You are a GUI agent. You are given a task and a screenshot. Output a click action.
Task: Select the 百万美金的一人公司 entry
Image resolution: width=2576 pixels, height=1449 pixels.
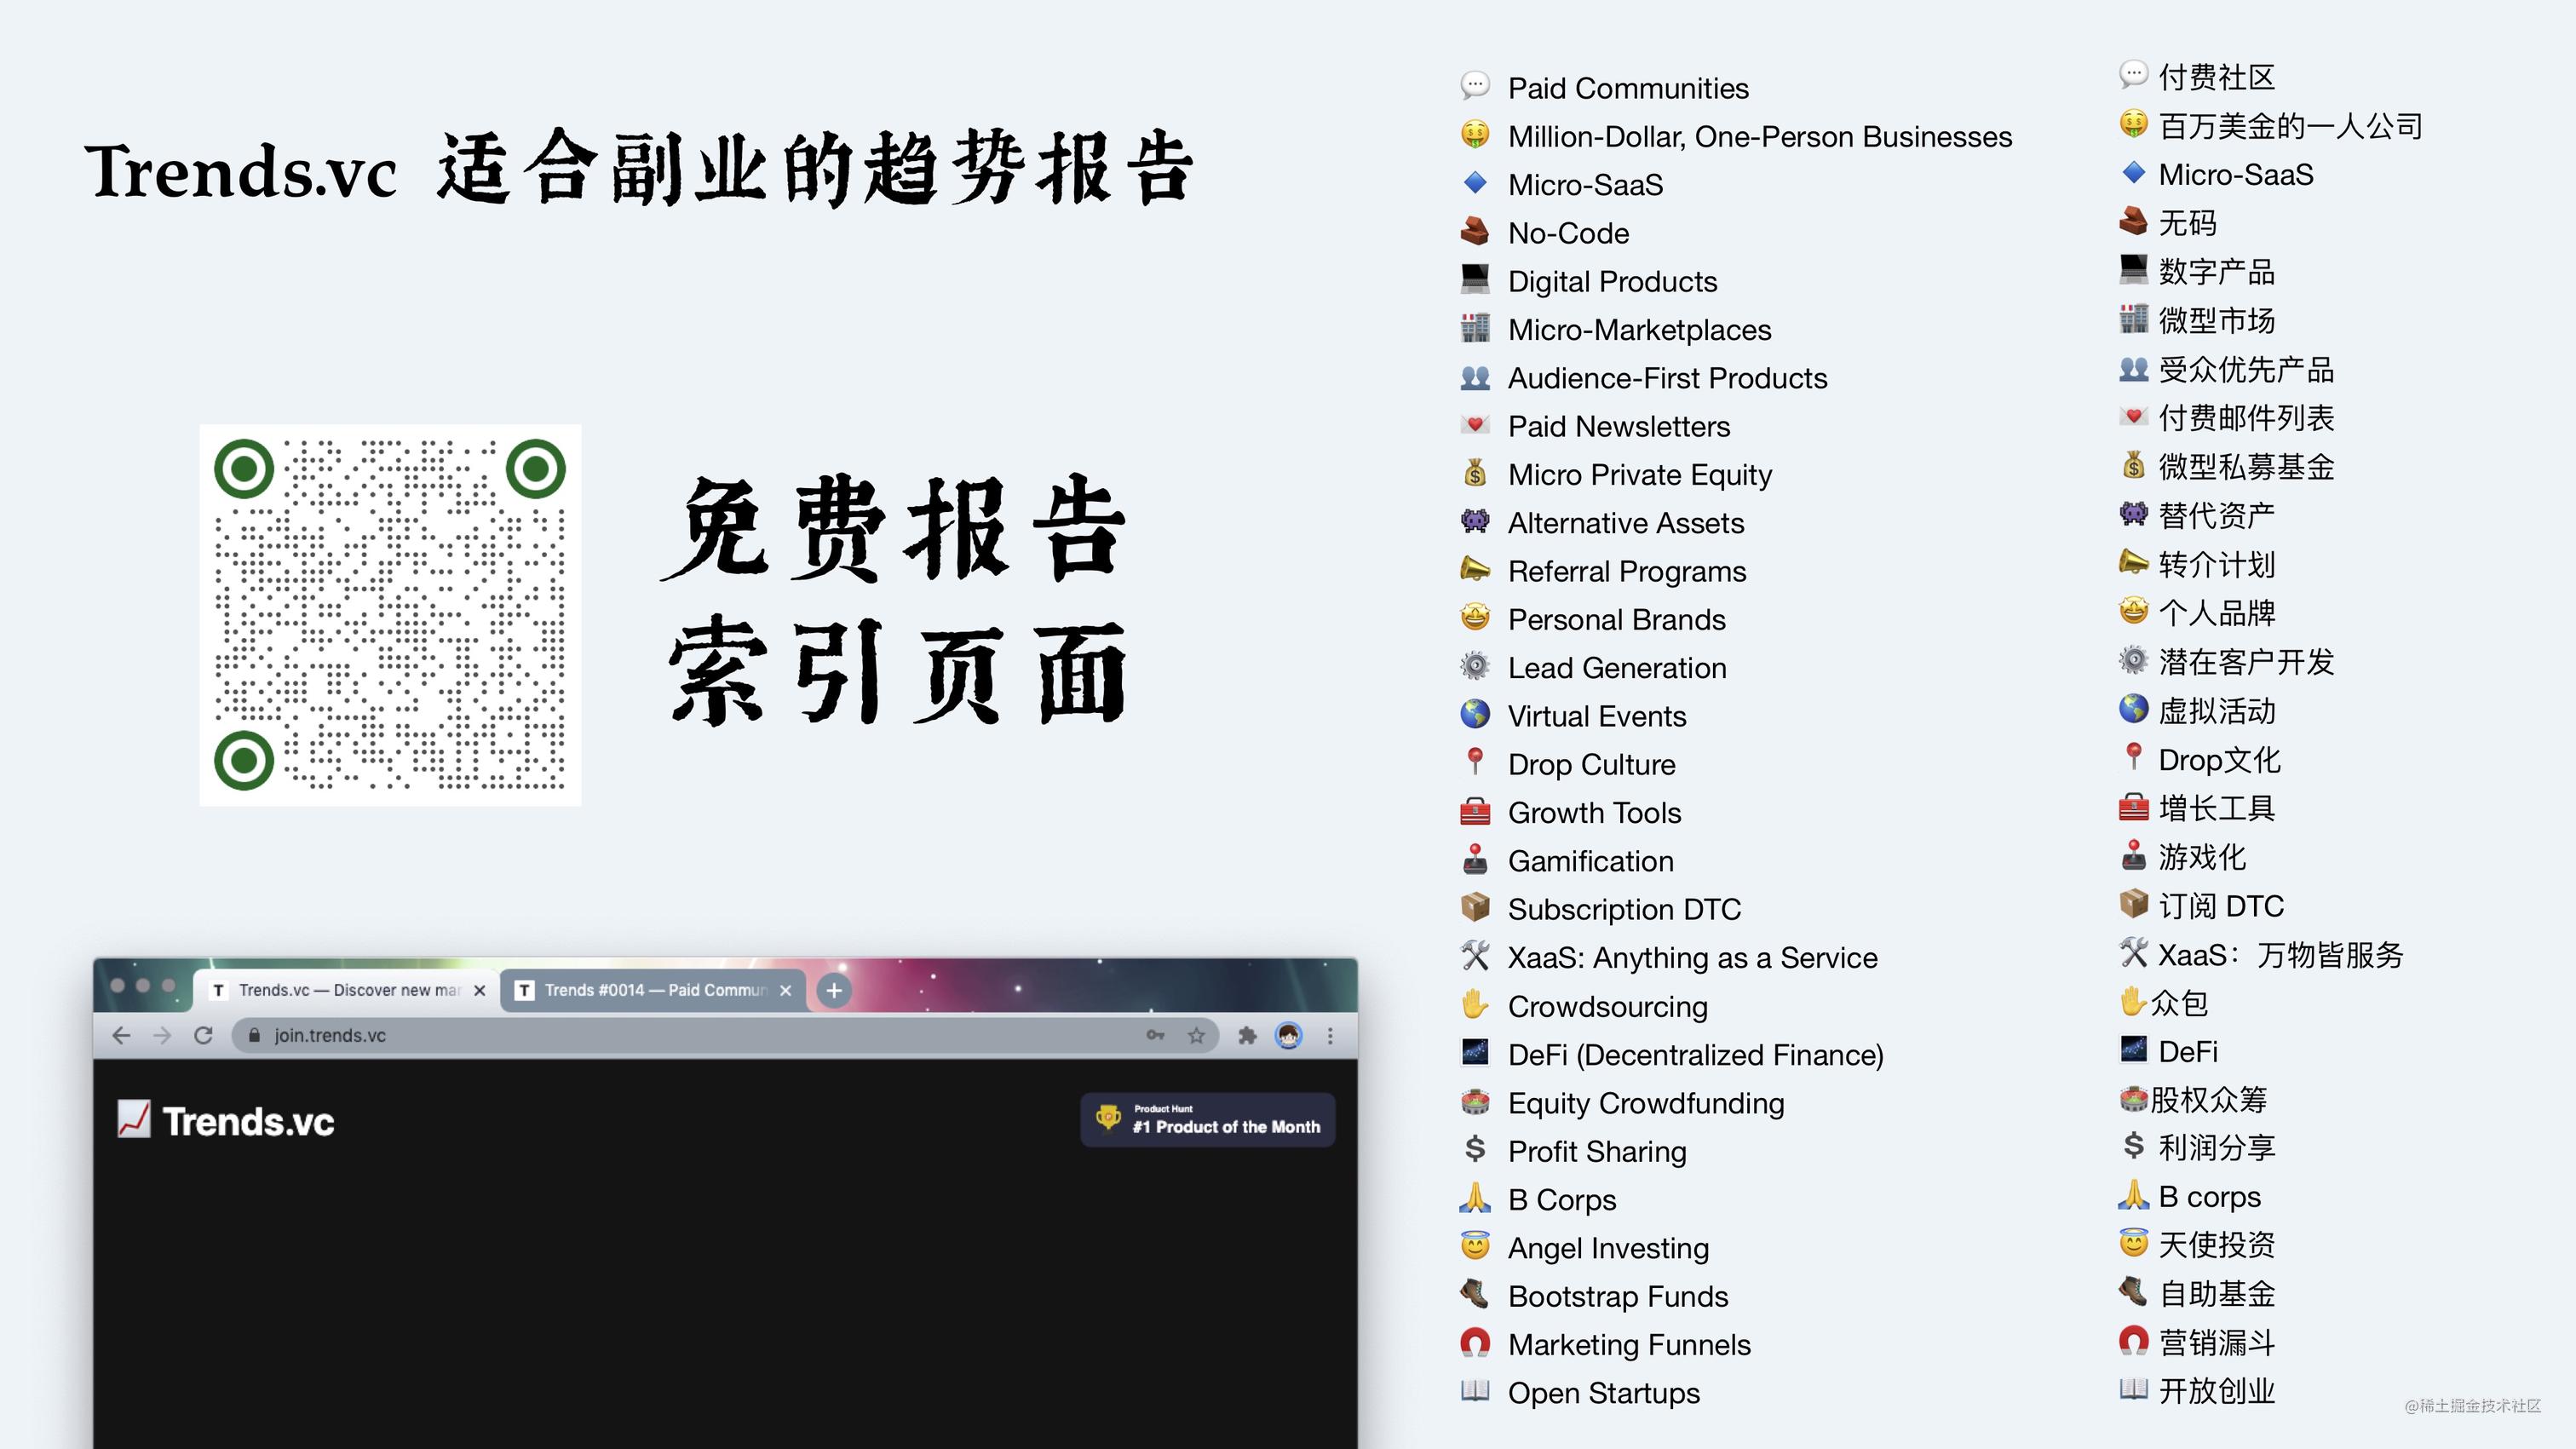(x=2290, y=126)
